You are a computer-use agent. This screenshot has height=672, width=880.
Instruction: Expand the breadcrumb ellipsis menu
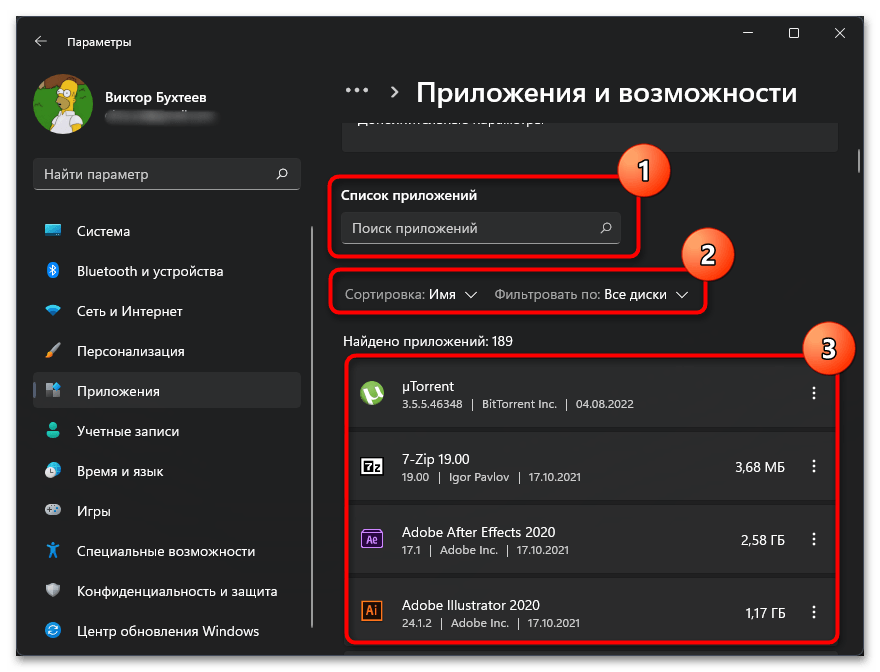(357, 90)
